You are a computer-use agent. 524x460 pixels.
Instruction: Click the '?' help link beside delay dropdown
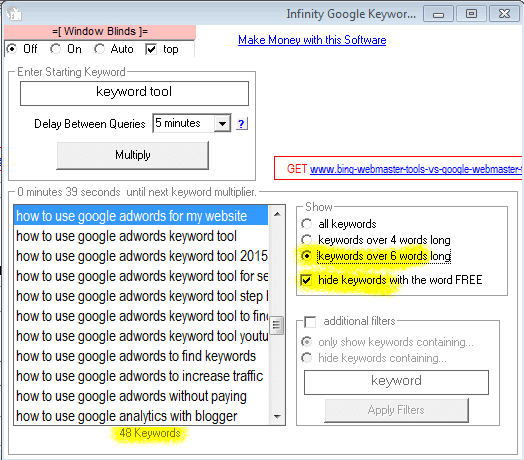click(241, 124)
